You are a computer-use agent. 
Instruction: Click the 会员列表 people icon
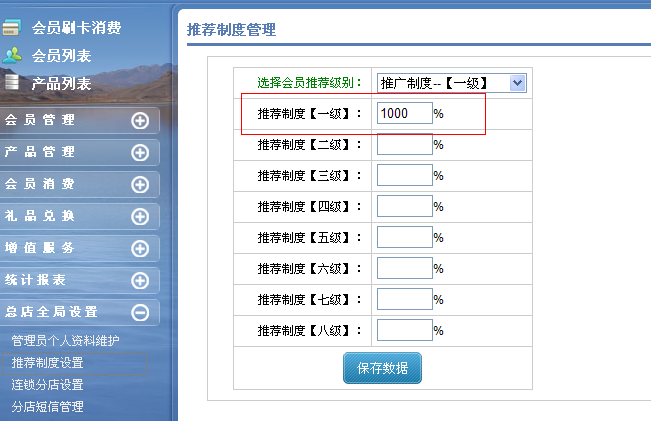13,55
